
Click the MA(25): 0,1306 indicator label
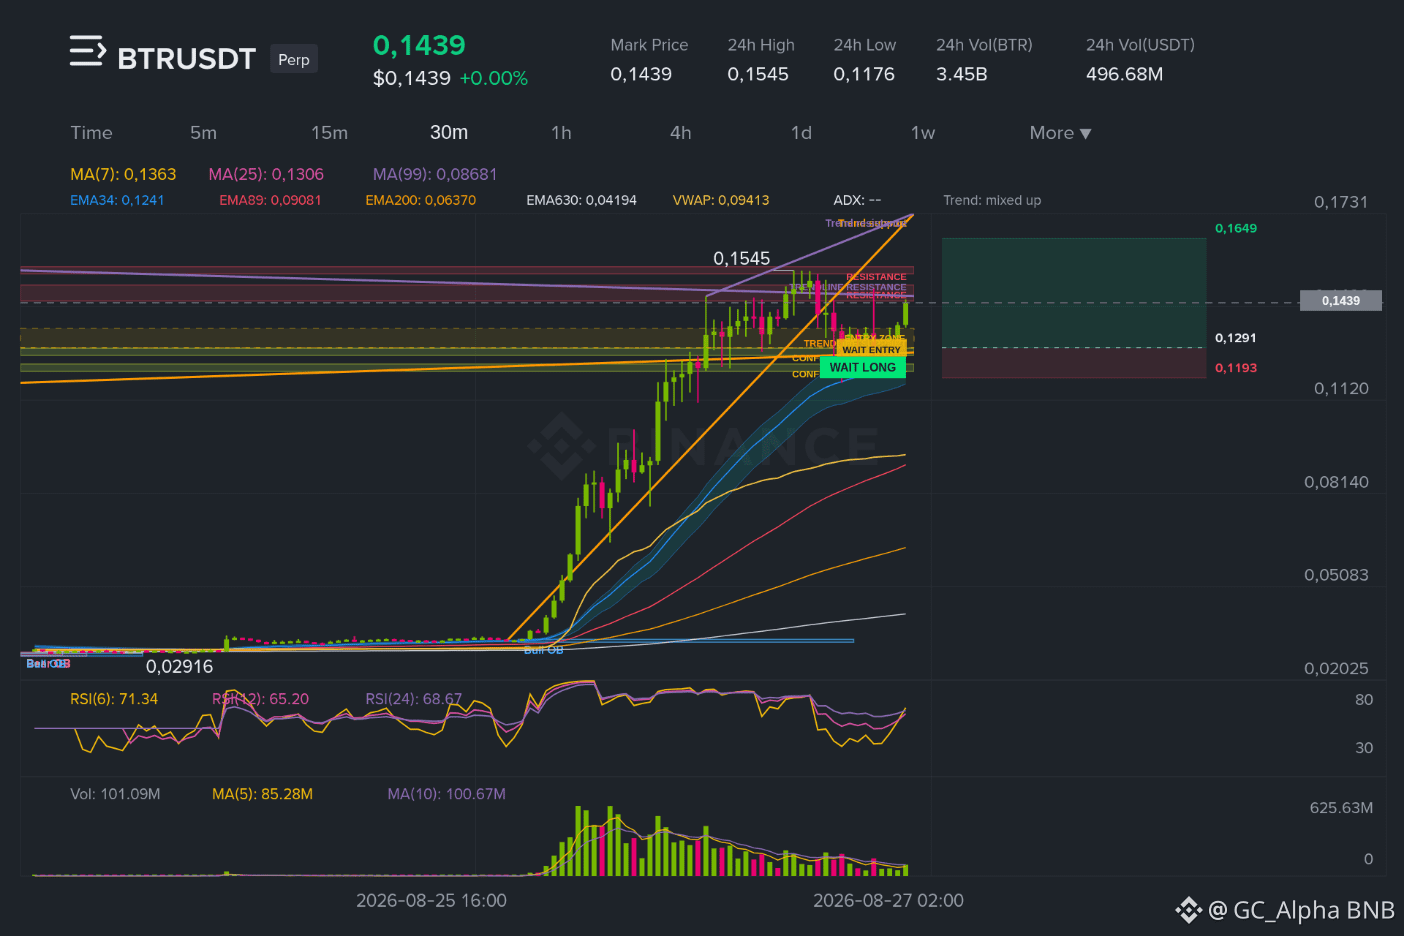[266, 174]
